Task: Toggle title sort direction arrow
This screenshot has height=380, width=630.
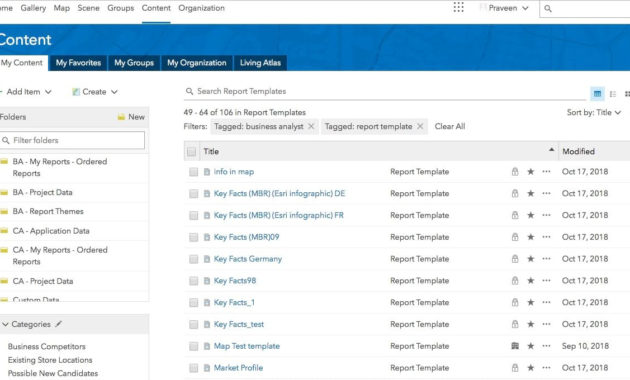Action: (552, 150)
